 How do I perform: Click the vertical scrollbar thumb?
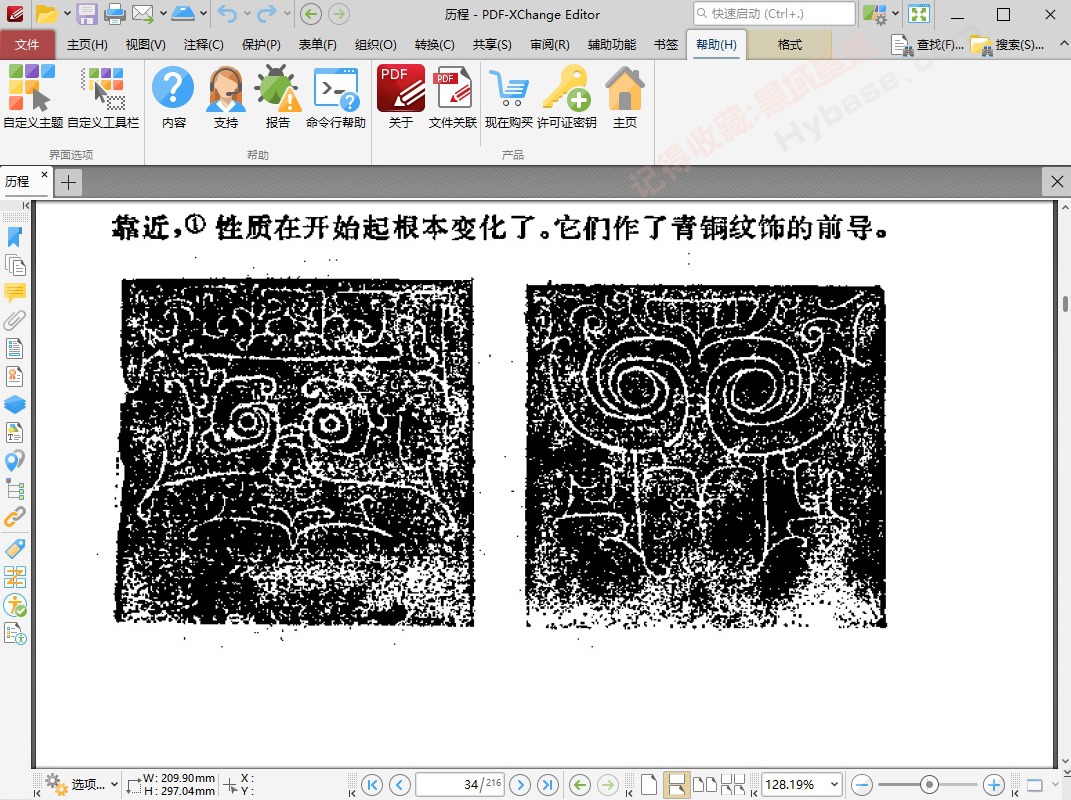point(1065,303)
